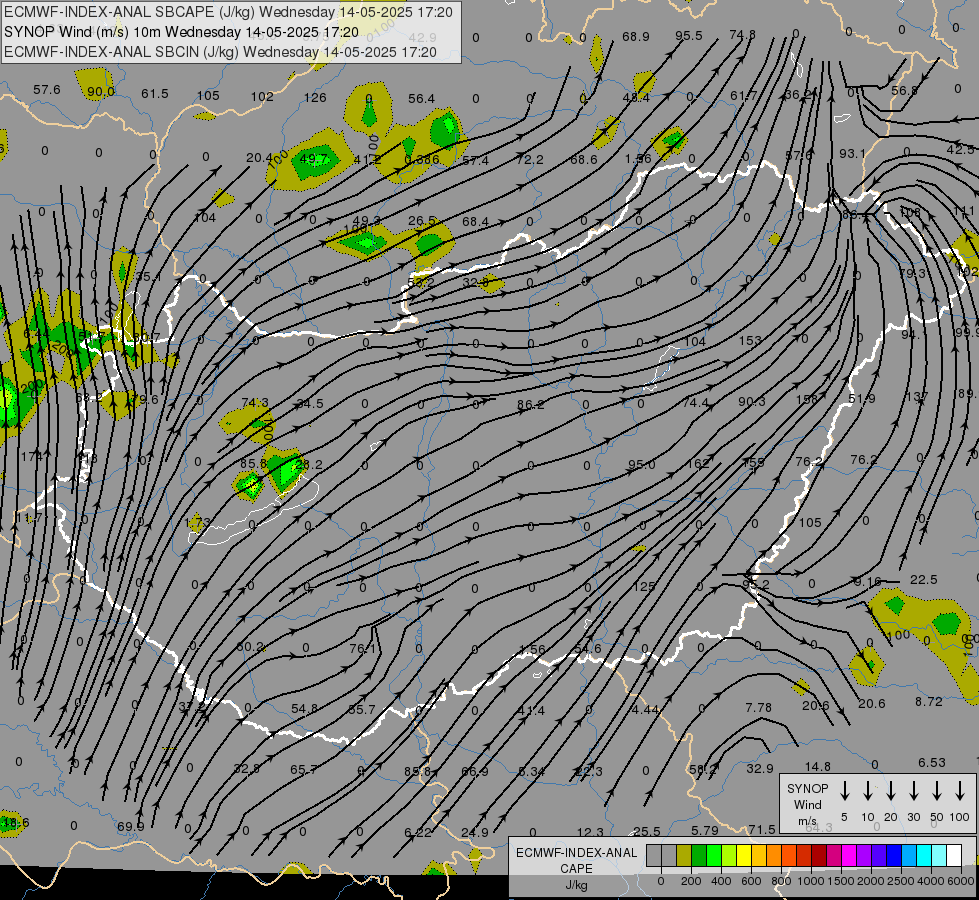The image size is (979, 900).
Task: Click the grid value 4.44
Action: click(x=645, y=710)
